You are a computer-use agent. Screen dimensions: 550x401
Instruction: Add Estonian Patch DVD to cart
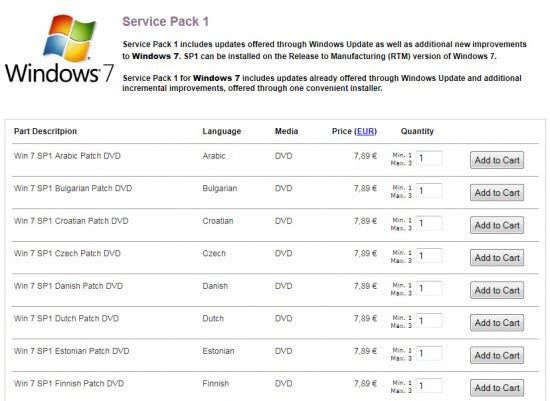(x=497, y=355)
